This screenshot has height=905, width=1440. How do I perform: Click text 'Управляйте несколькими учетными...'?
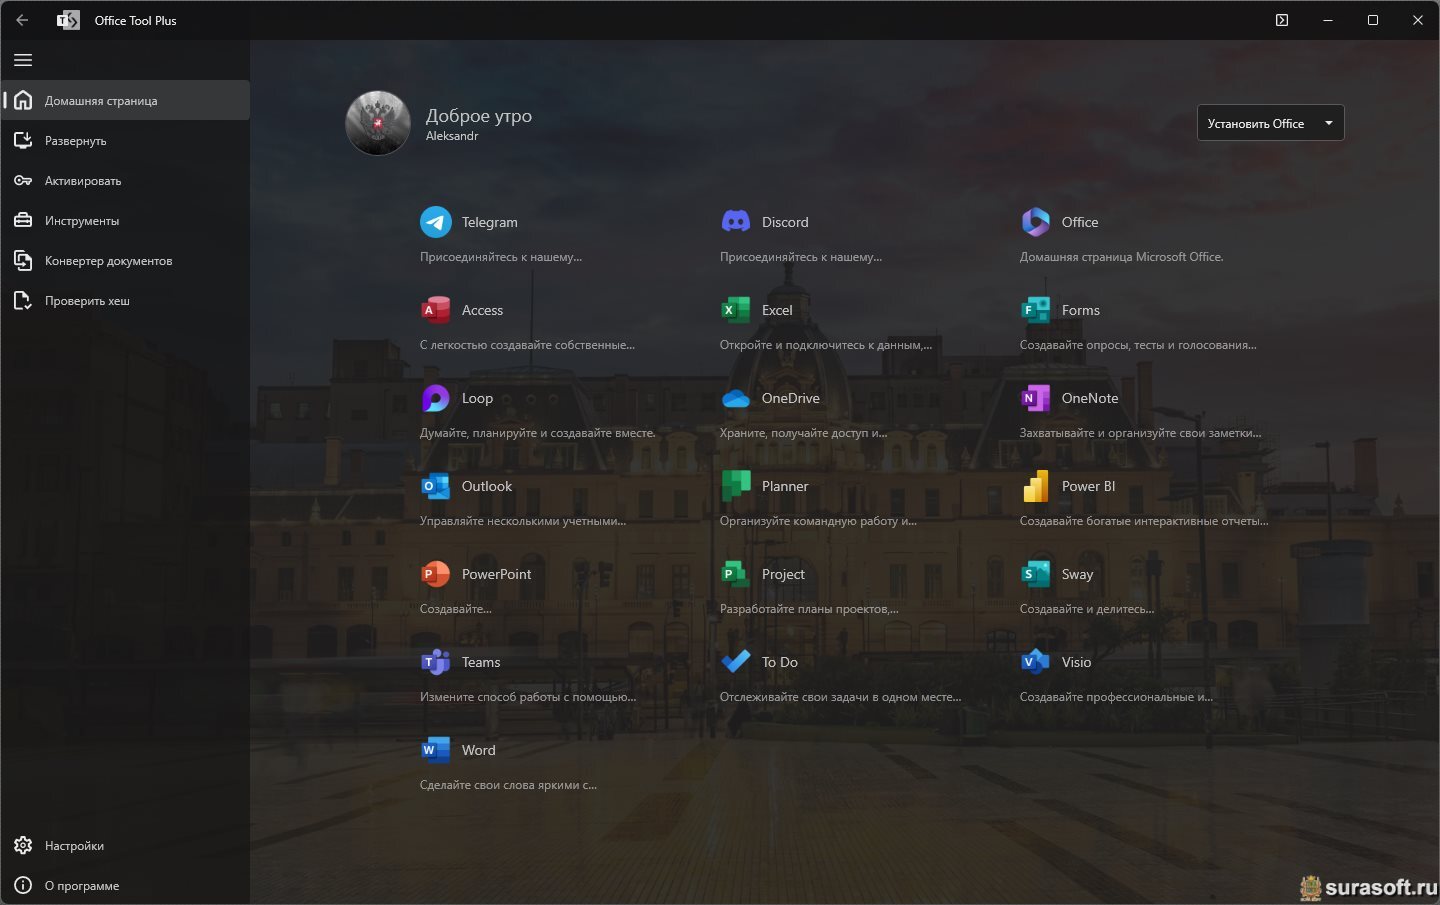(x=523, y=521)
